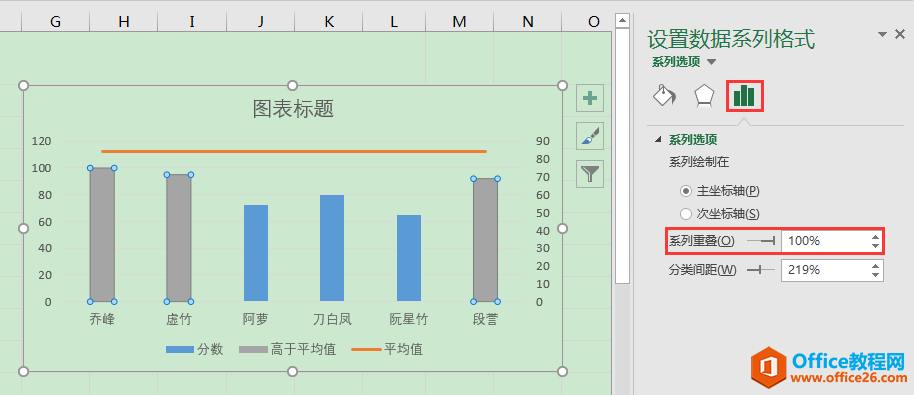Click the chart's left-middle resize handle
914x395 pixels.
click(x=23, y=228)
